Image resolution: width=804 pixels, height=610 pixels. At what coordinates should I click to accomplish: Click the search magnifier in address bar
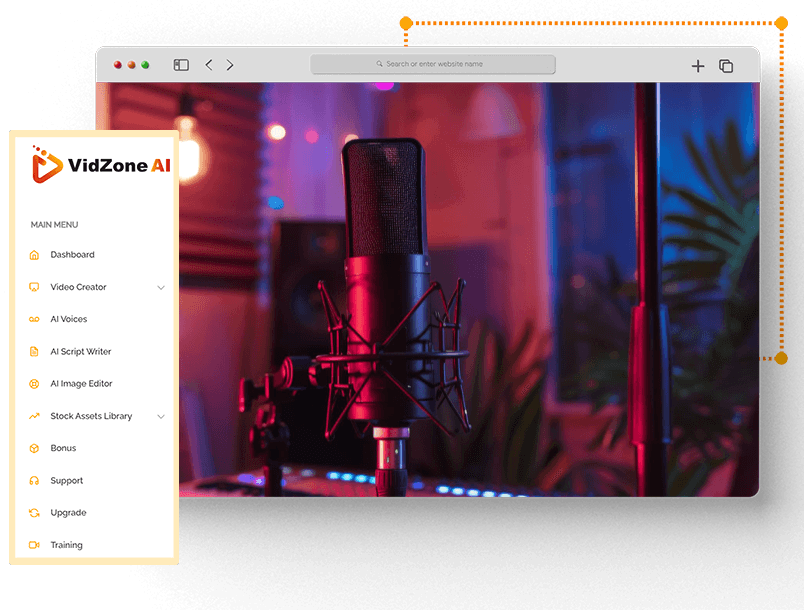379,64
